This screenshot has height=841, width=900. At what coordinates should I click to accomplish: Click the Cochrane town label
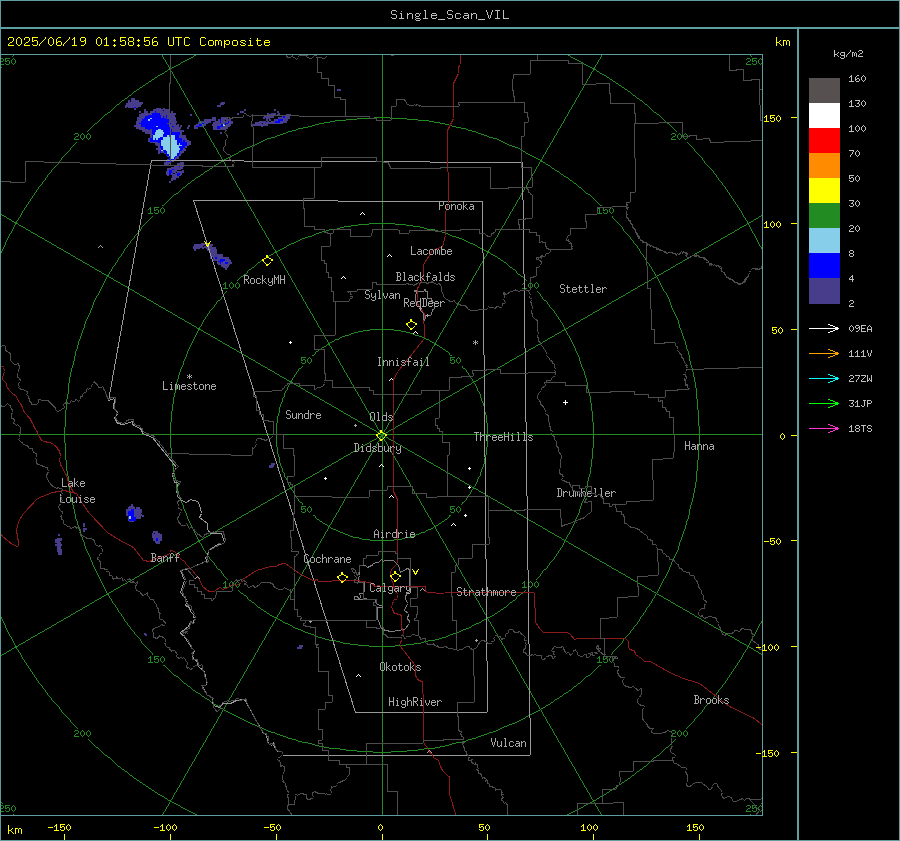pos(327,559)
